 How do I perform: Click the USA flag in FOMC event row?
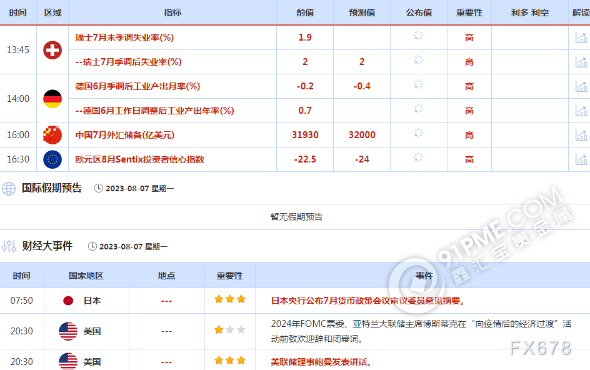click(x=68, y=331)
